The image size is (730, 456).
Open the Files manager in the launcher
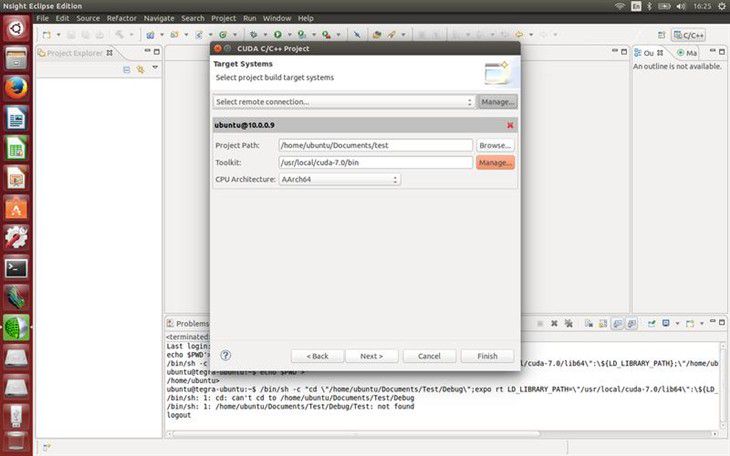click(16, 58)
